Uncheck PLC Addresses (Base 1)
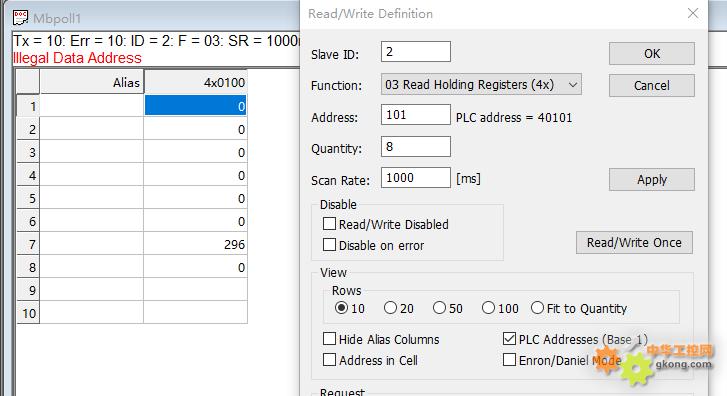 (x=509, y=339)
